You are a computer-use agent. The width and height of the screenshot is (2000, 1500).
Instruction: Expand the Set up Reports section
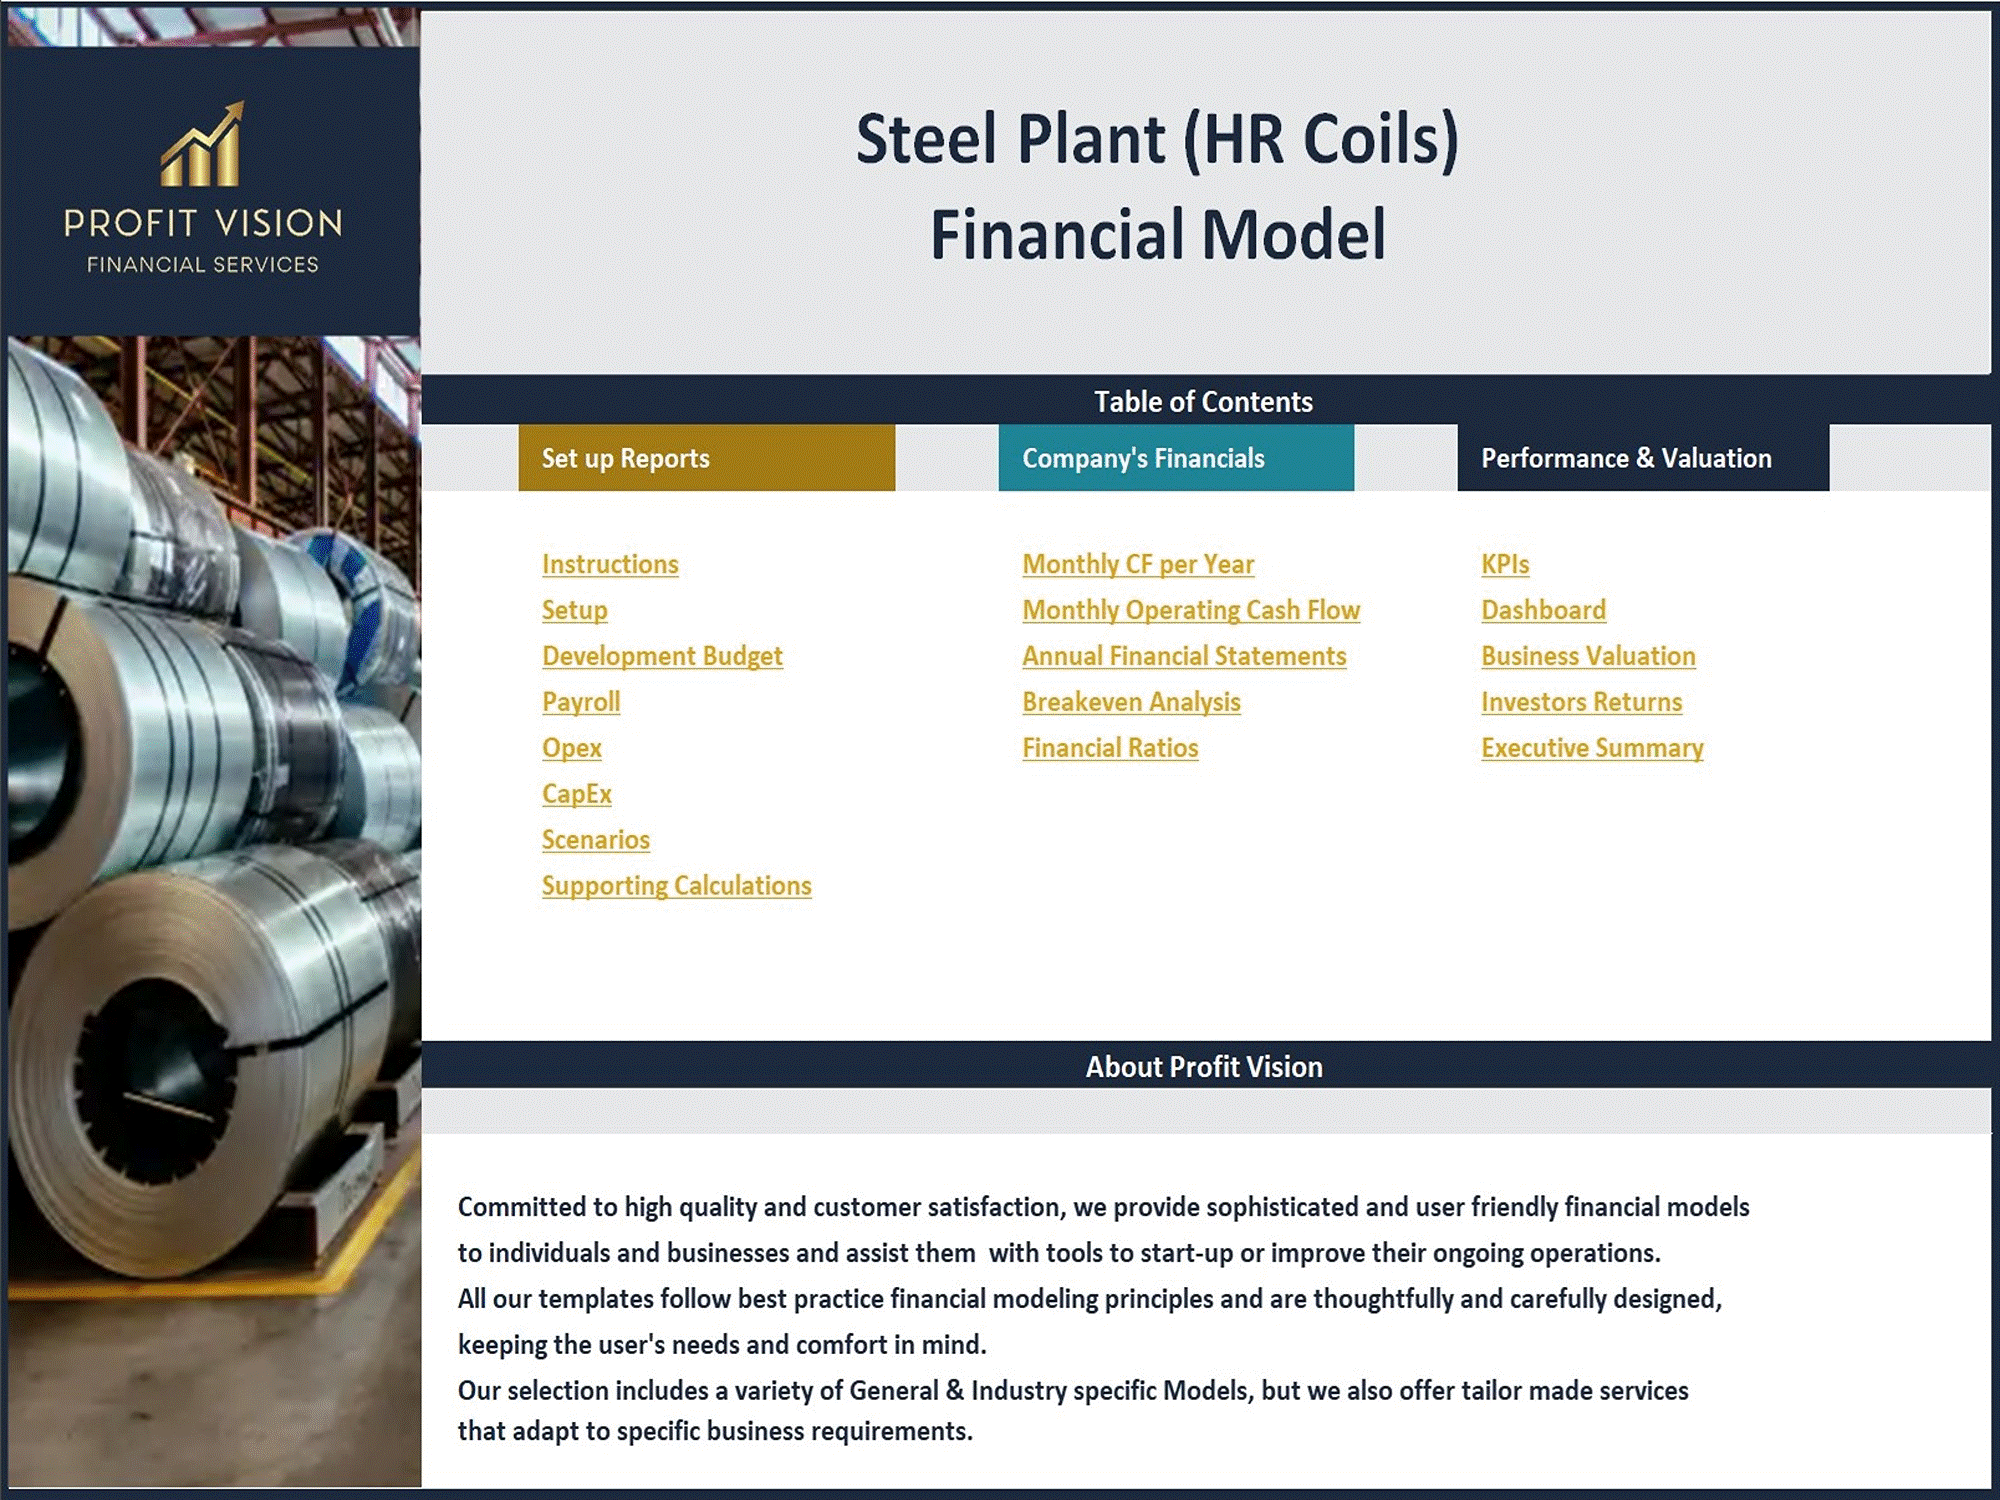[x=709, y=457]
